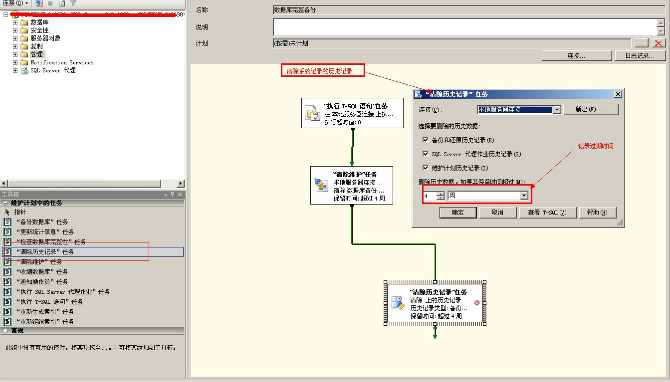Screen dimensions: 670x382
Task: Click the filter funnel toolbar icon
Action: pyautogui.click(x=73, y=3)
